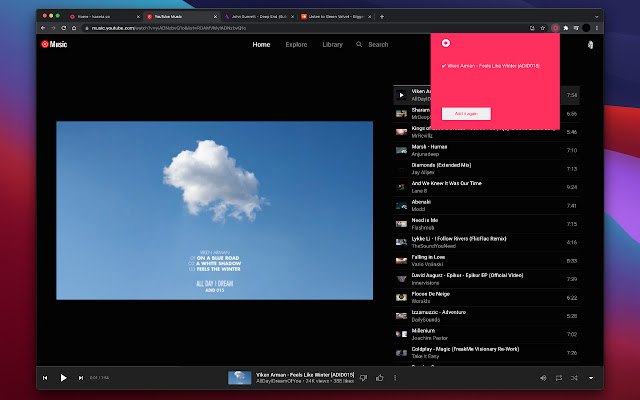Click the play icon on first queue item
This screenshot has width=640, height=400.
[x=401, y=95]
